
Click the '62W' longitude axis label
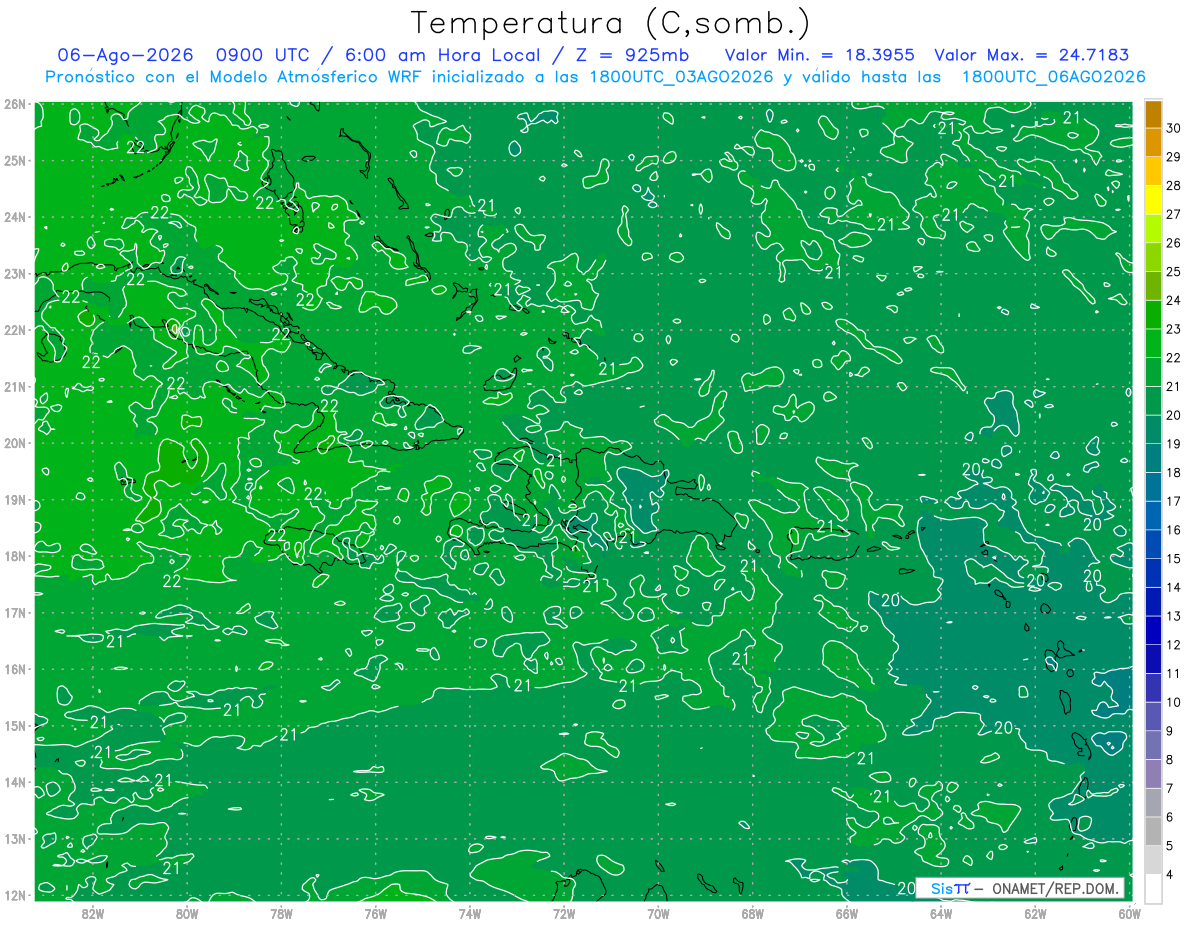point(1036,913)
